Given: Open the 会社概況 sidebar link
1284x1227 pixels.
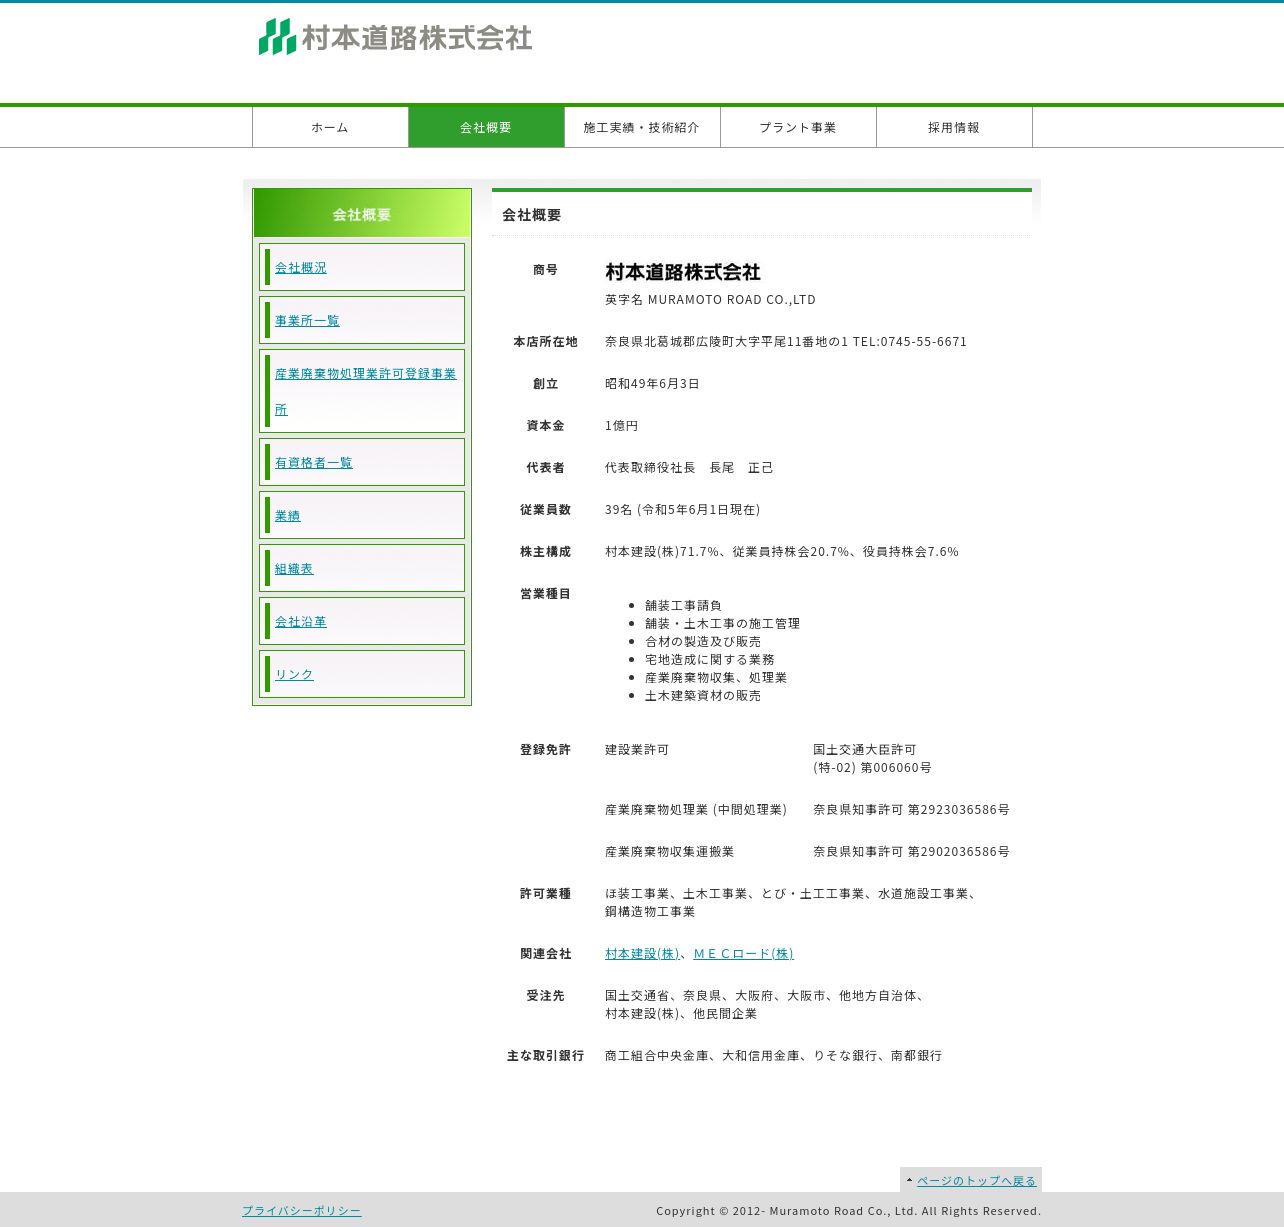Looking at the screenshot, I should [x=301, y=268].
